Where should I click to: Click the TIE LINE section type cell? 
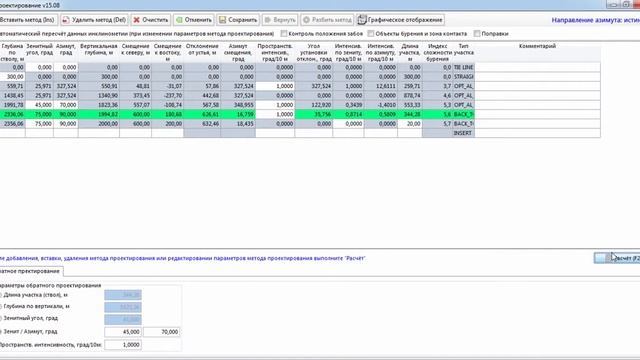click(x=463, y=67)
